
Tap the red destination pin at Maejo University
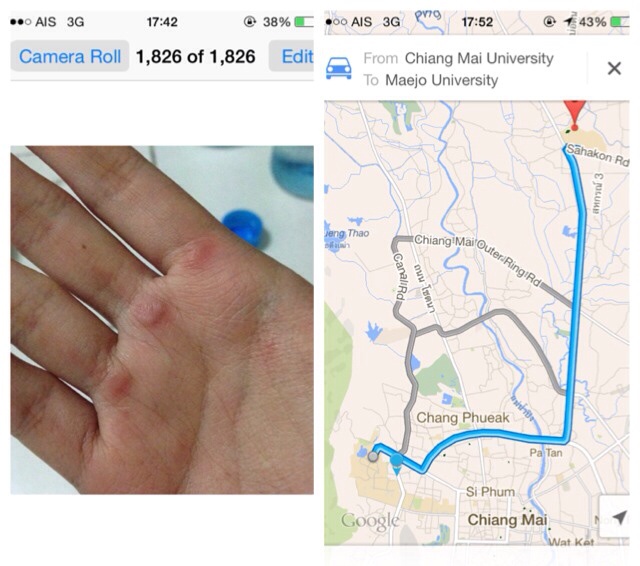click(x=574, y=115)
